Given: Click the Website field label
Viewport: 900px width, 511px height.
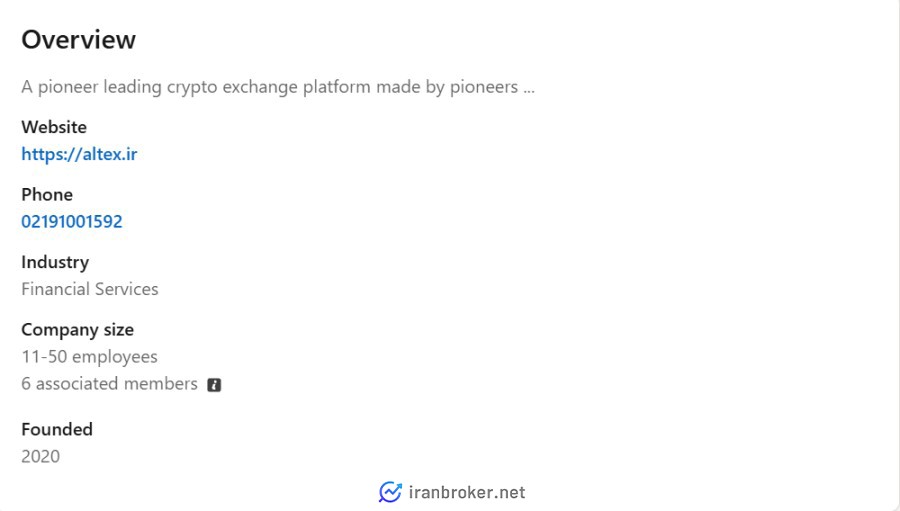Looking at the screenshot, I should [54, 127].
